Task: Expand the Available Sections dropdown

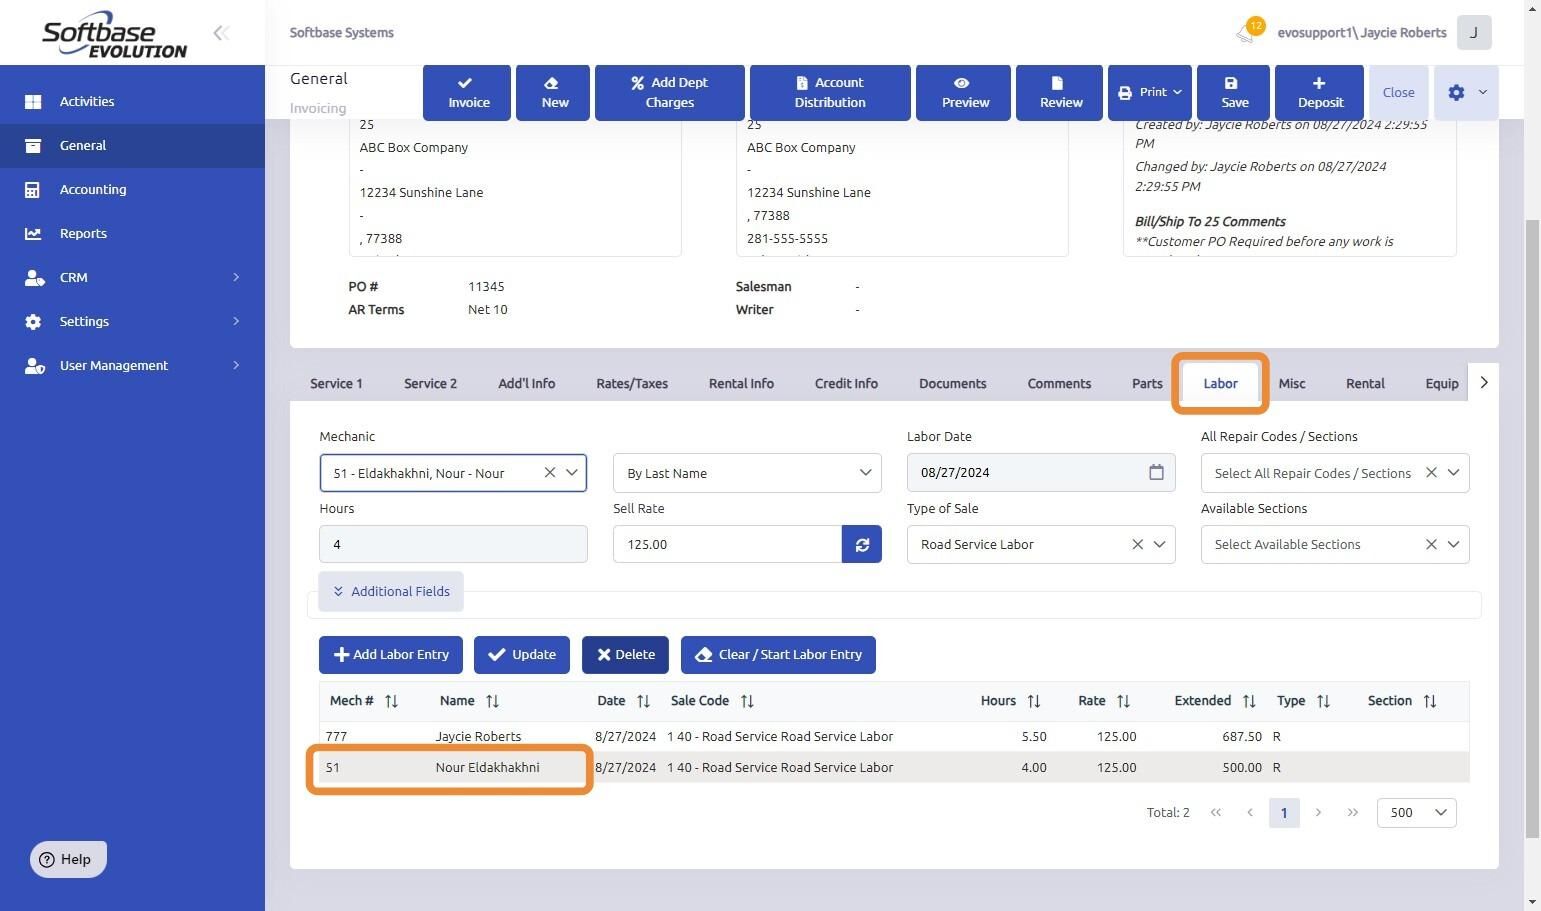Action: (1453, 544)
